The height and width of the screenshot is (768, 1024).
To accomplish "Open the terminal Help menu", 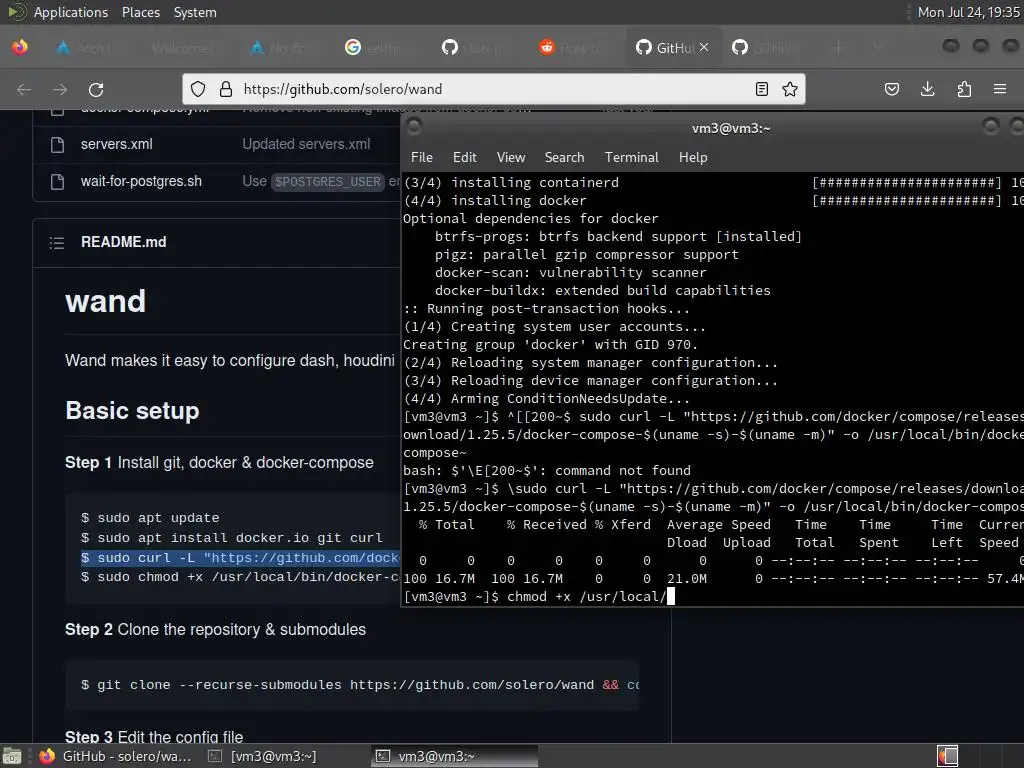I will tap(693, 157).
